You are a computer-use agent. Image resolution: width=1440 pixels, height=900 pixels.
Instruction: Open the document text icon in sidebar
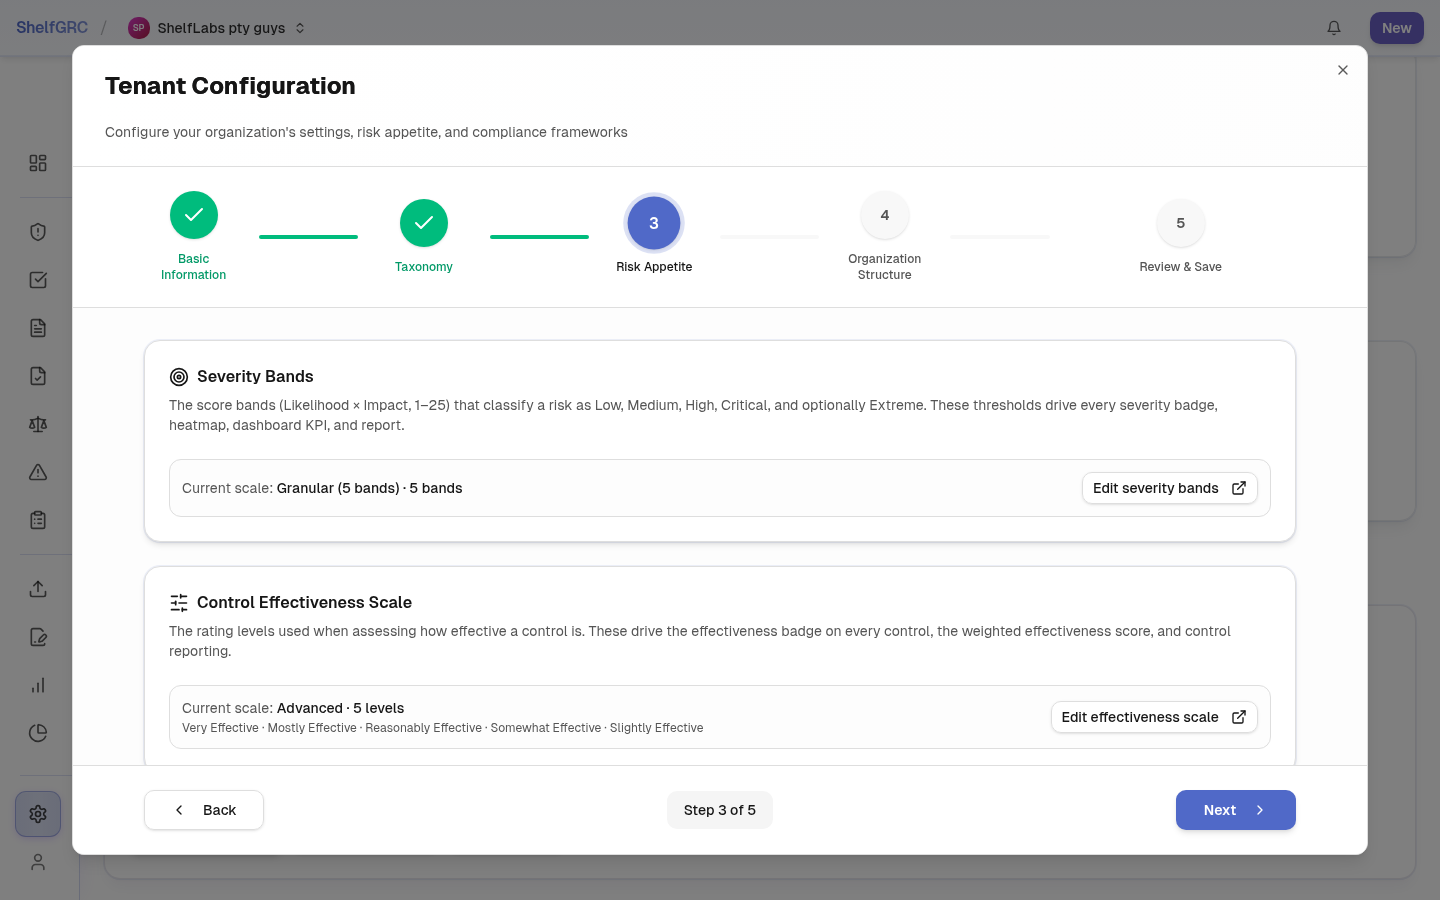pyautogui.click(x=38, y=328)
